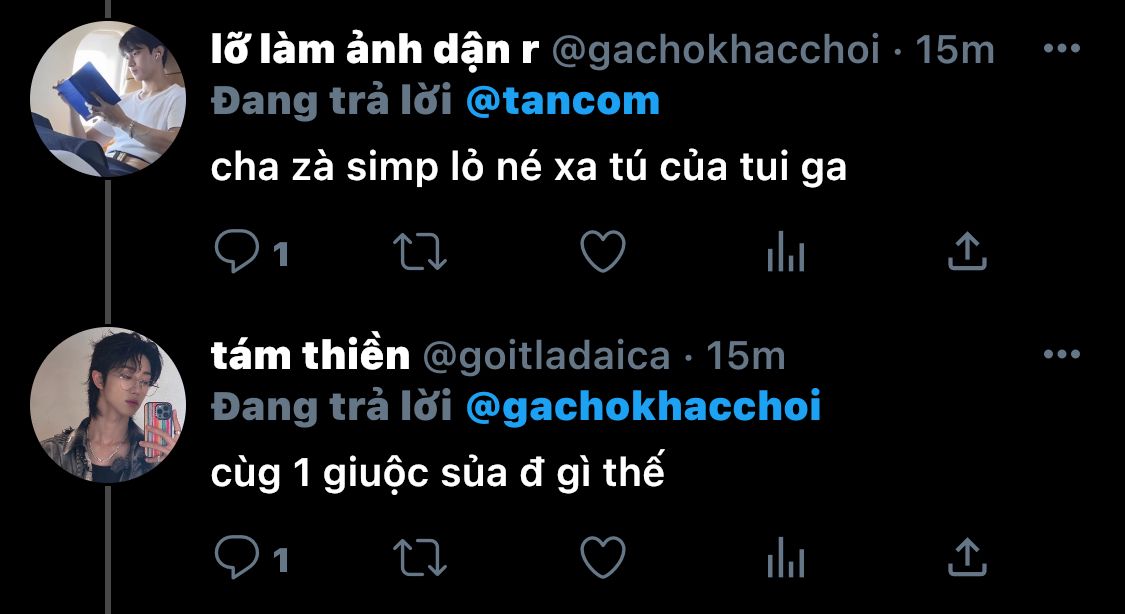The height and width of the screenshot is (614, 1125).
Task: Like tám thiền's tweet
Action: pos(603,557)
